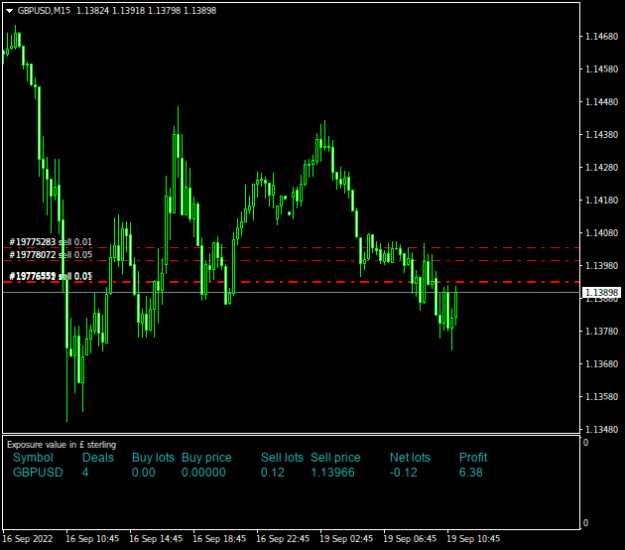Screen dimensions: 625x550
Task: Click the Net lots column header
Action: click(x=410, y=458)
